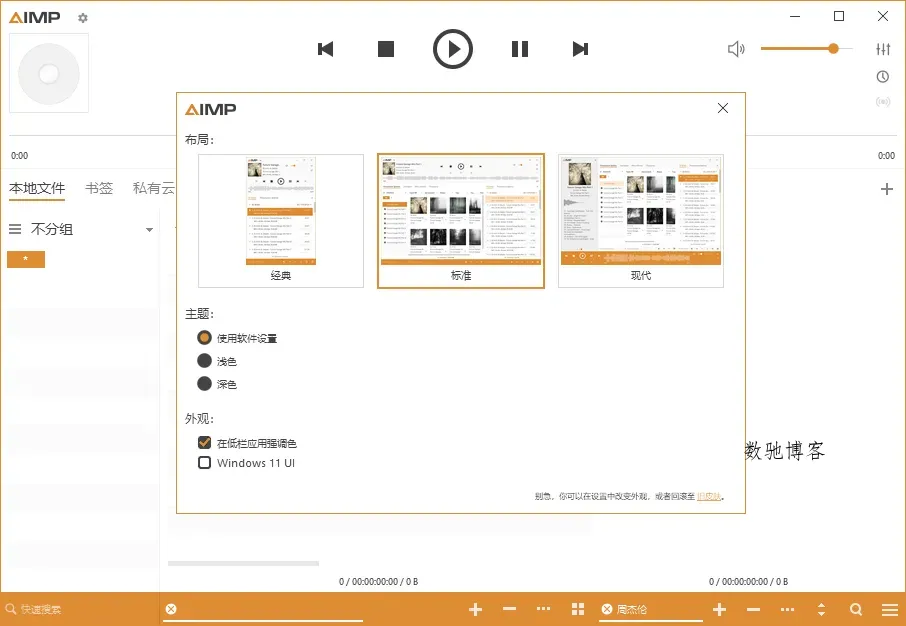Click the minus icon beside grid view

pos(509,609)
